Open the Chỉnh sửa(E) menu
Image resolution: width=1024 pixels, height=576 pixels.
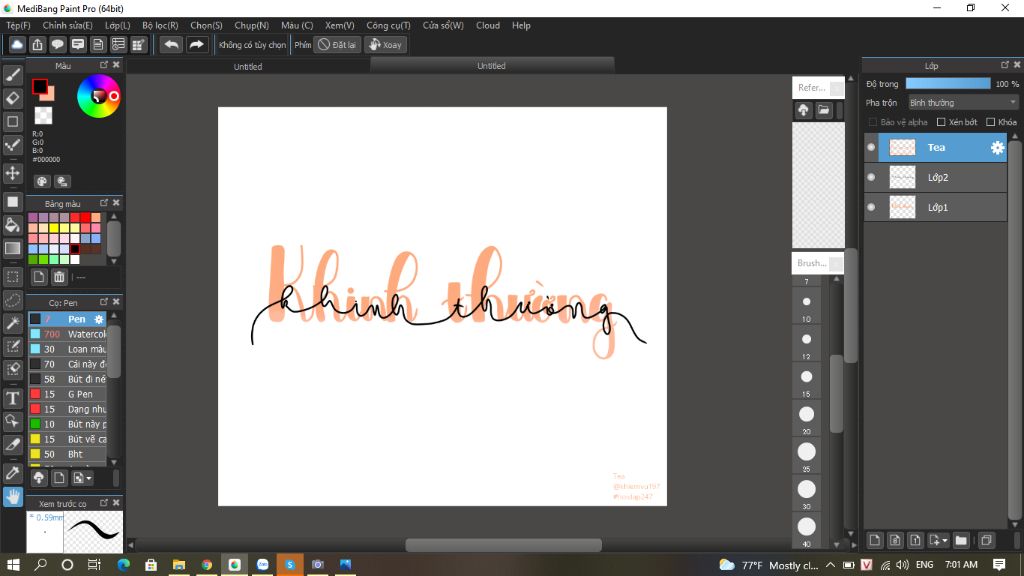pos(67,25)
